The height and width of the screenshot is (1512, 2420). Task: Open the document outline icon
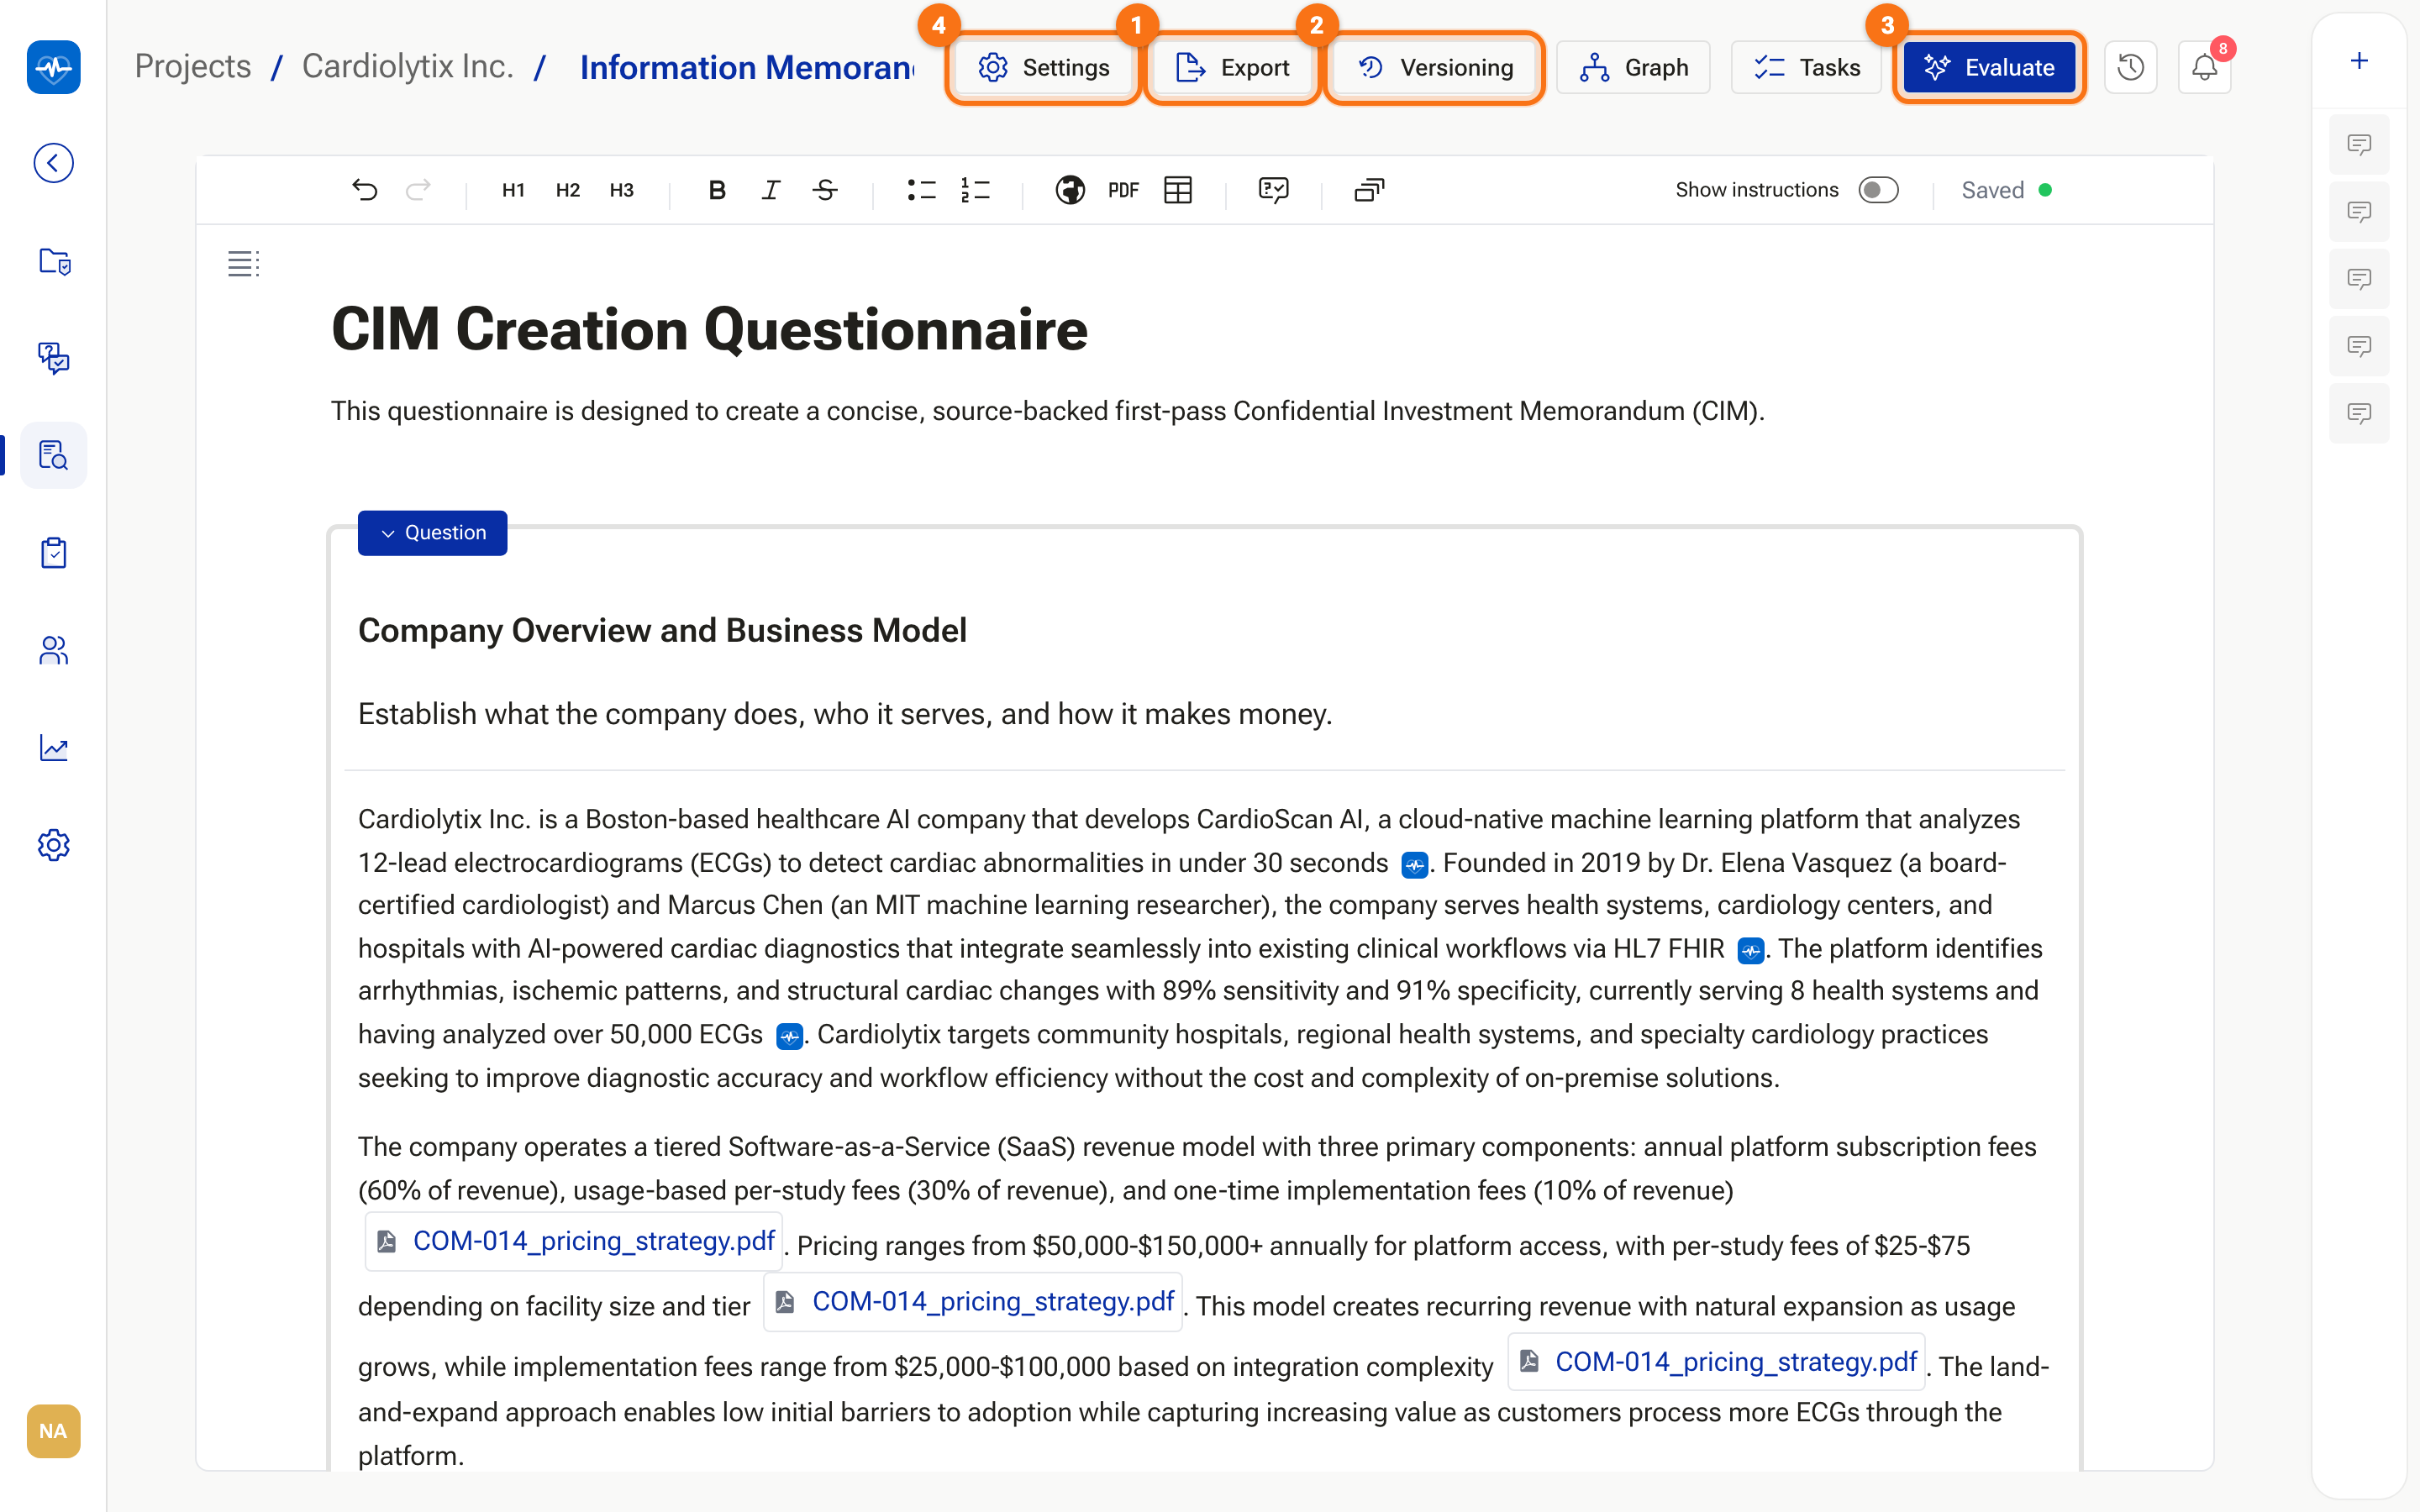[x=243, y=264]
